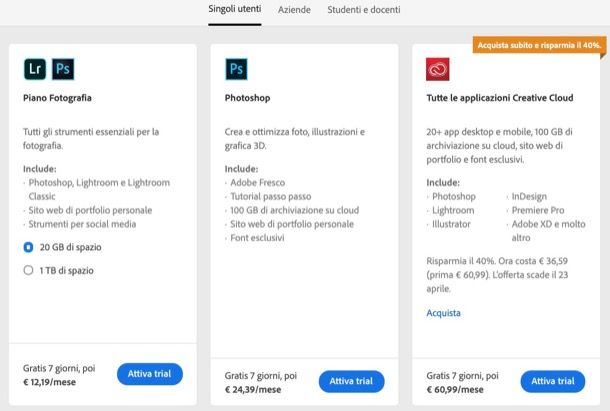Click the Ps icon above the Photoshop title

pos(236,69)
